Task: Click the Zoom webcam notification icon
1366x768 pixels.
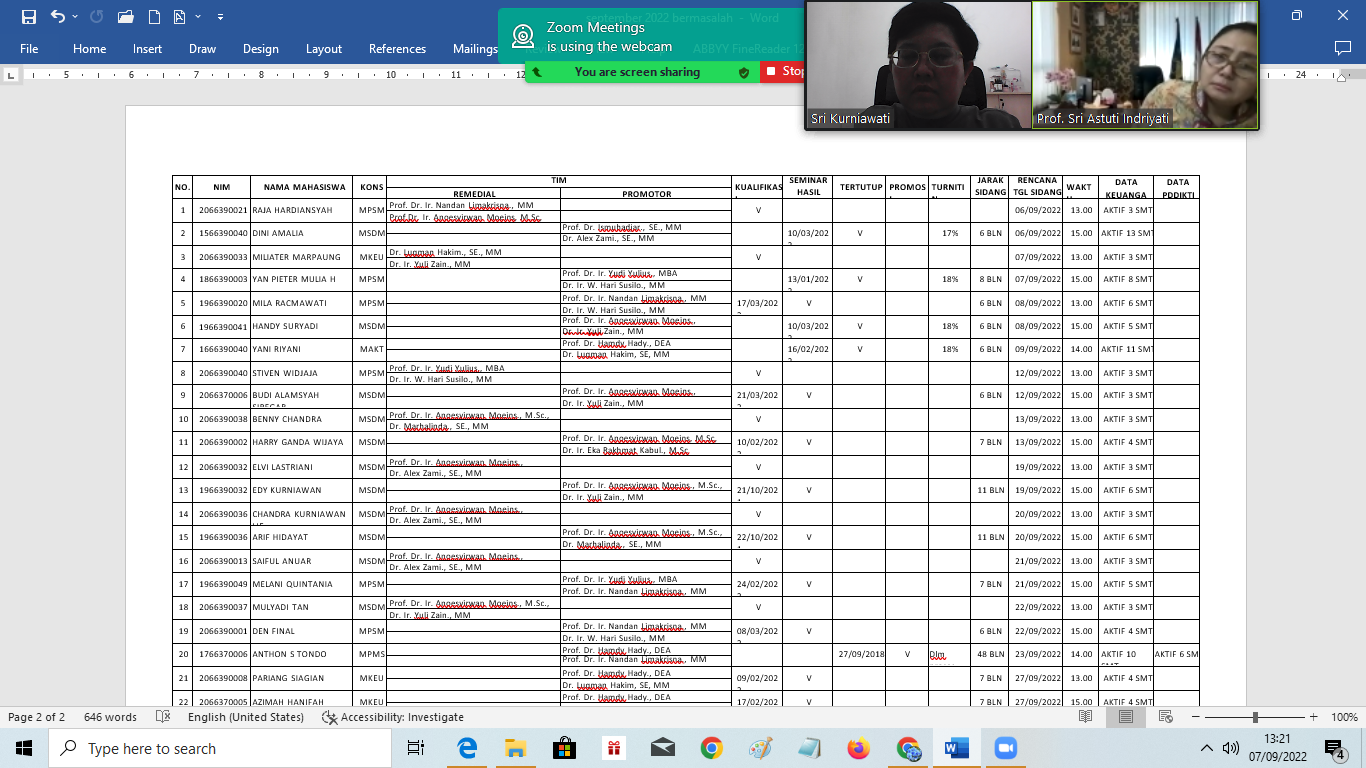Action: tap(522, 36)
